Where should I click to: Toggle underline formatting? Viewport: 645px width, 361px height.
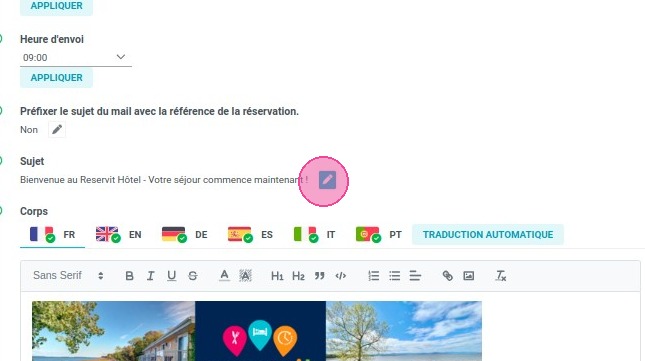pos(172,275)
